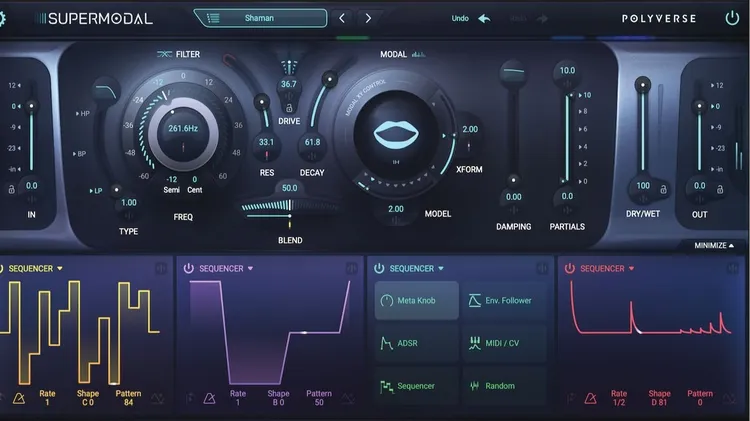Open teal SEQUENCER type dropdown
Image resolution: width=750 pixels, height=421 pixels.
tap(441, 268)
